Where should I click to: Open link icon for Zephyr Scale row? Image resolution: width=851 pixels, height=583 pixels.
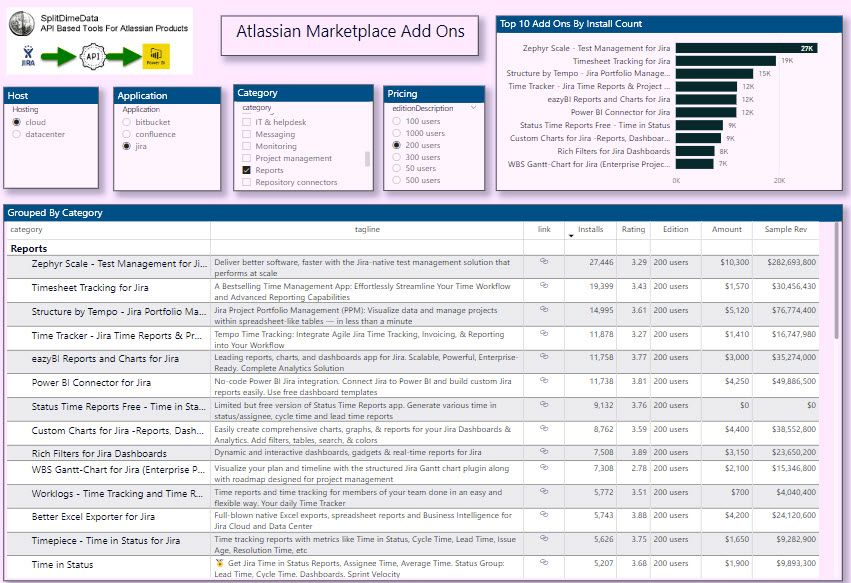(544, 262)
